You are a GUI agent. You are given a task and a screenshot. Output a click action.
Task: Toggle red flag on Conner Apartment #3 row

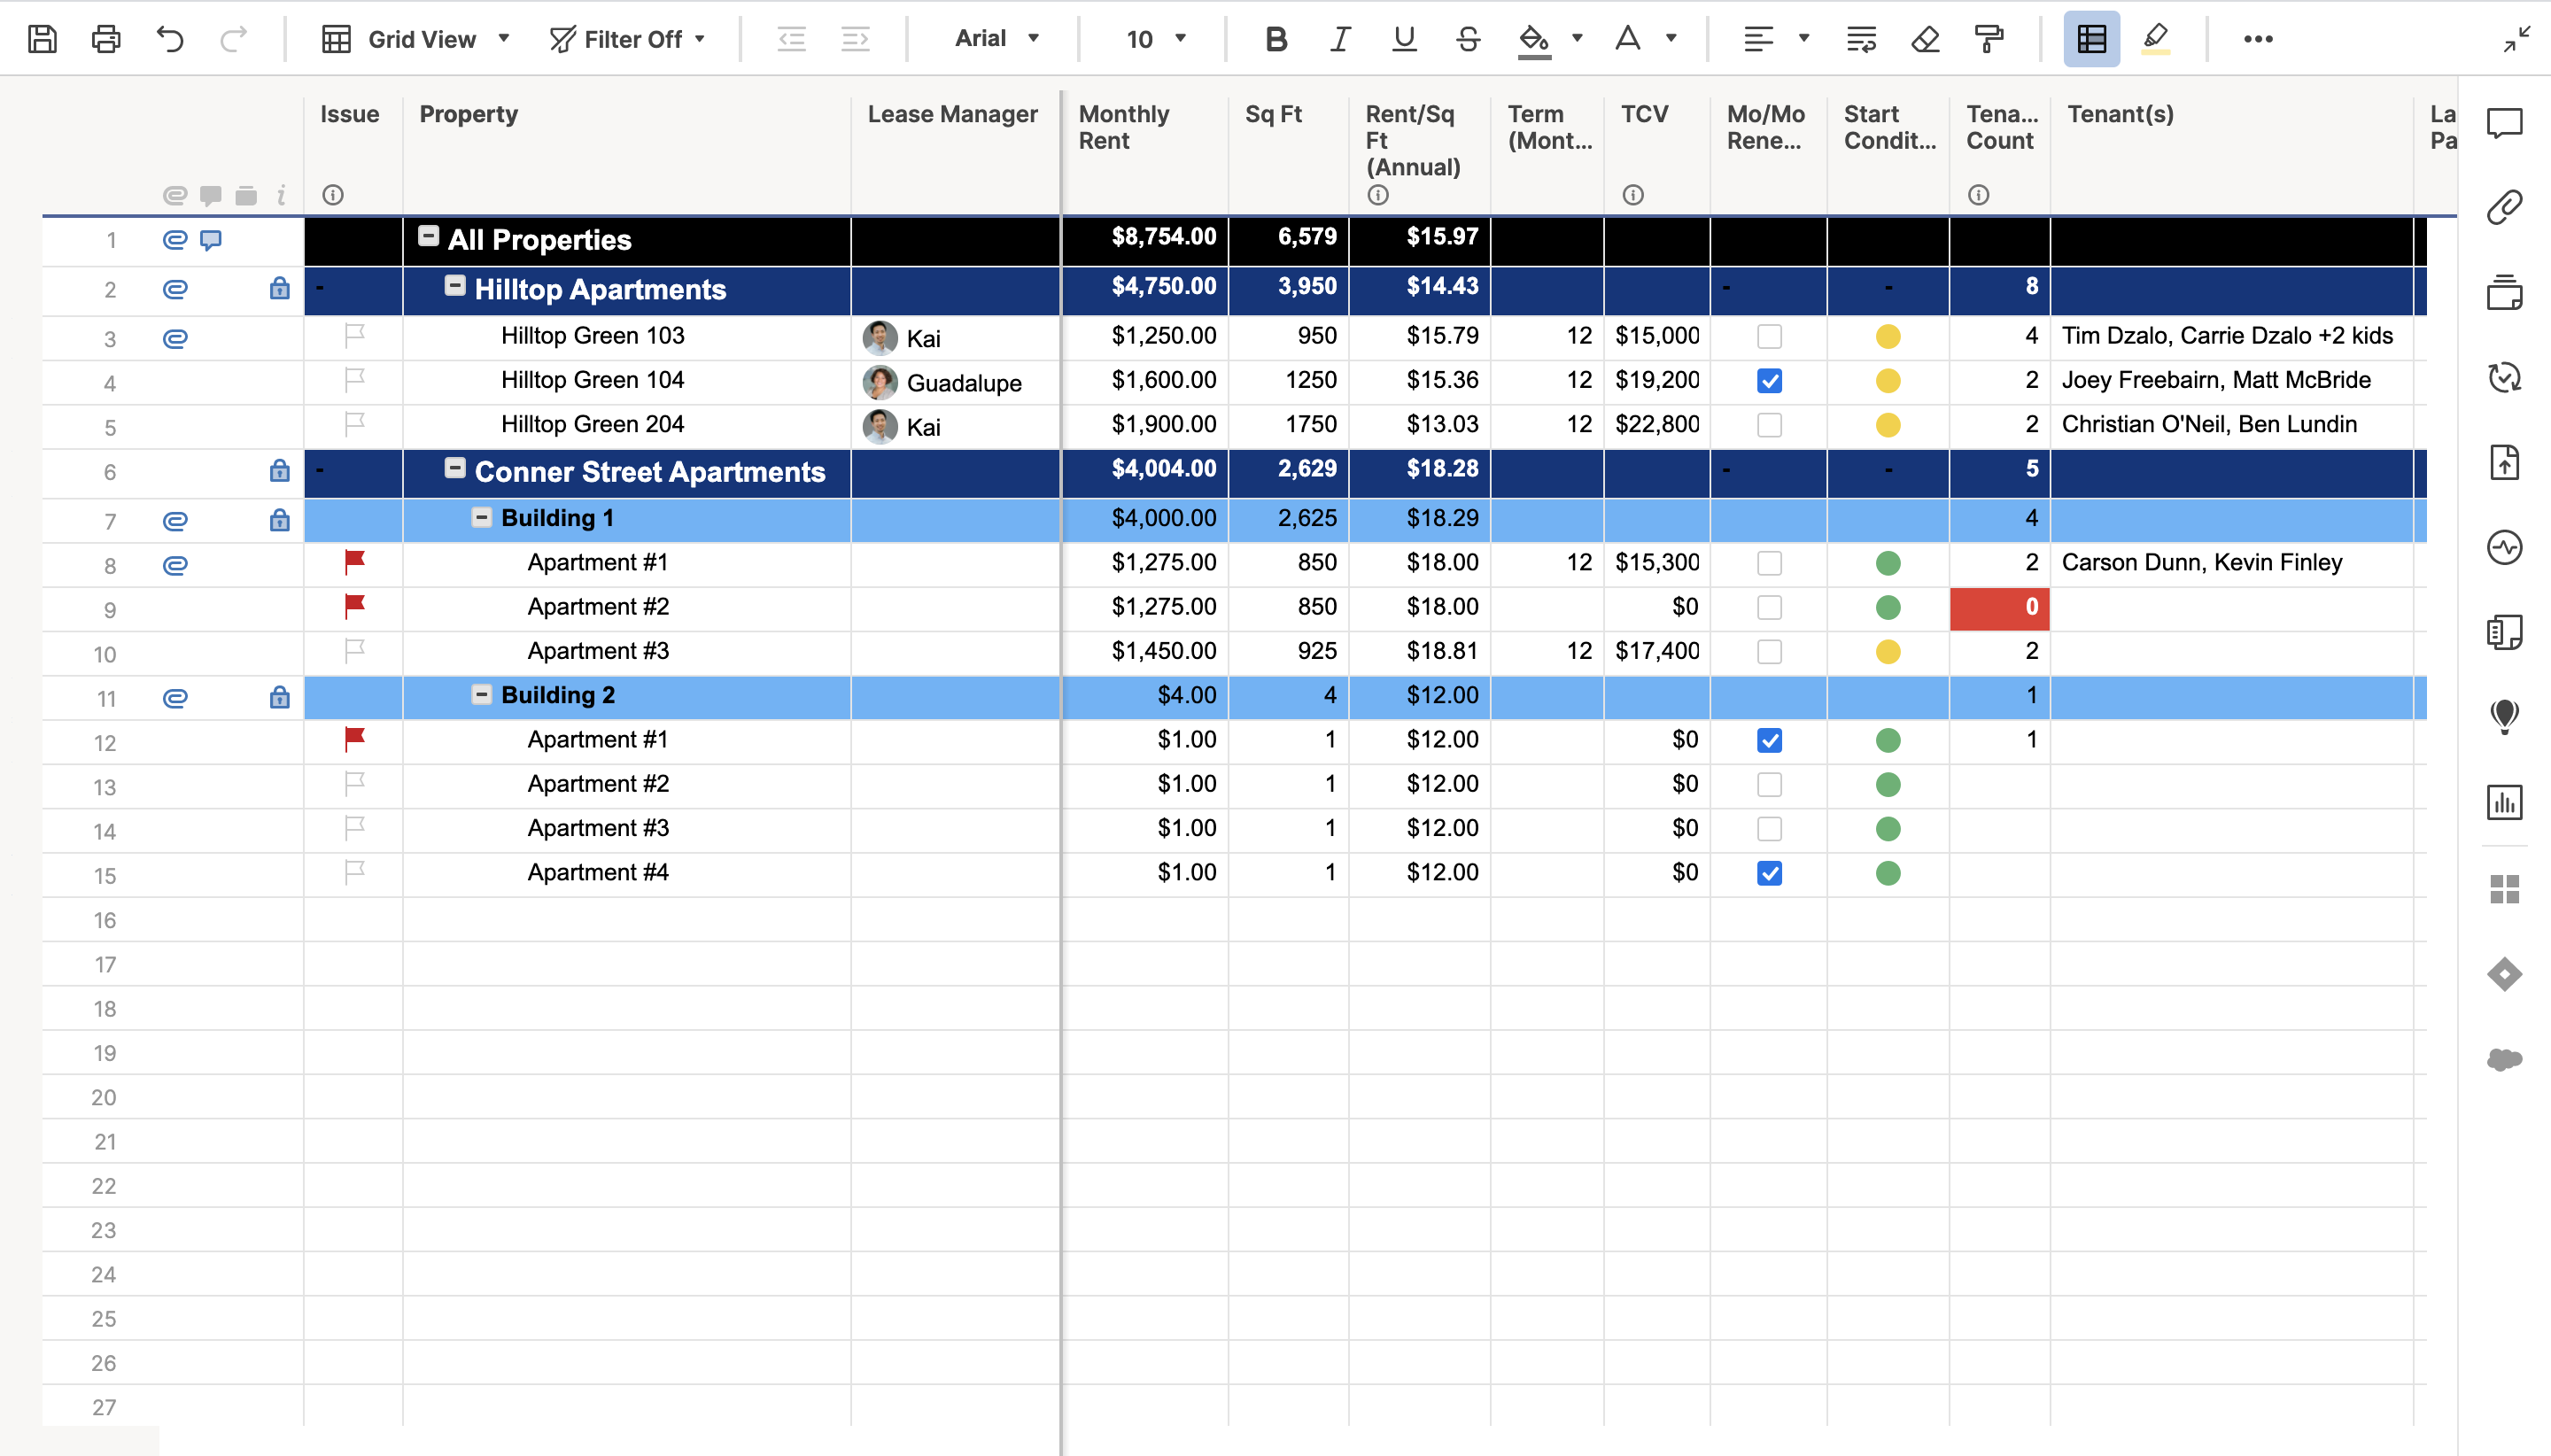pyautogui.click(x=354, y=651)
